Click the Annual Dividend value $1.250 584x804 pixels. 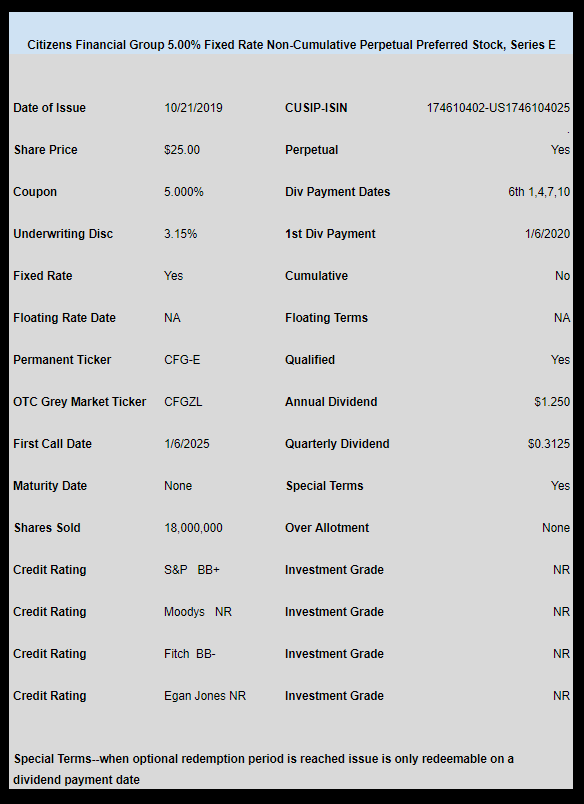click(x=552, y=402)
